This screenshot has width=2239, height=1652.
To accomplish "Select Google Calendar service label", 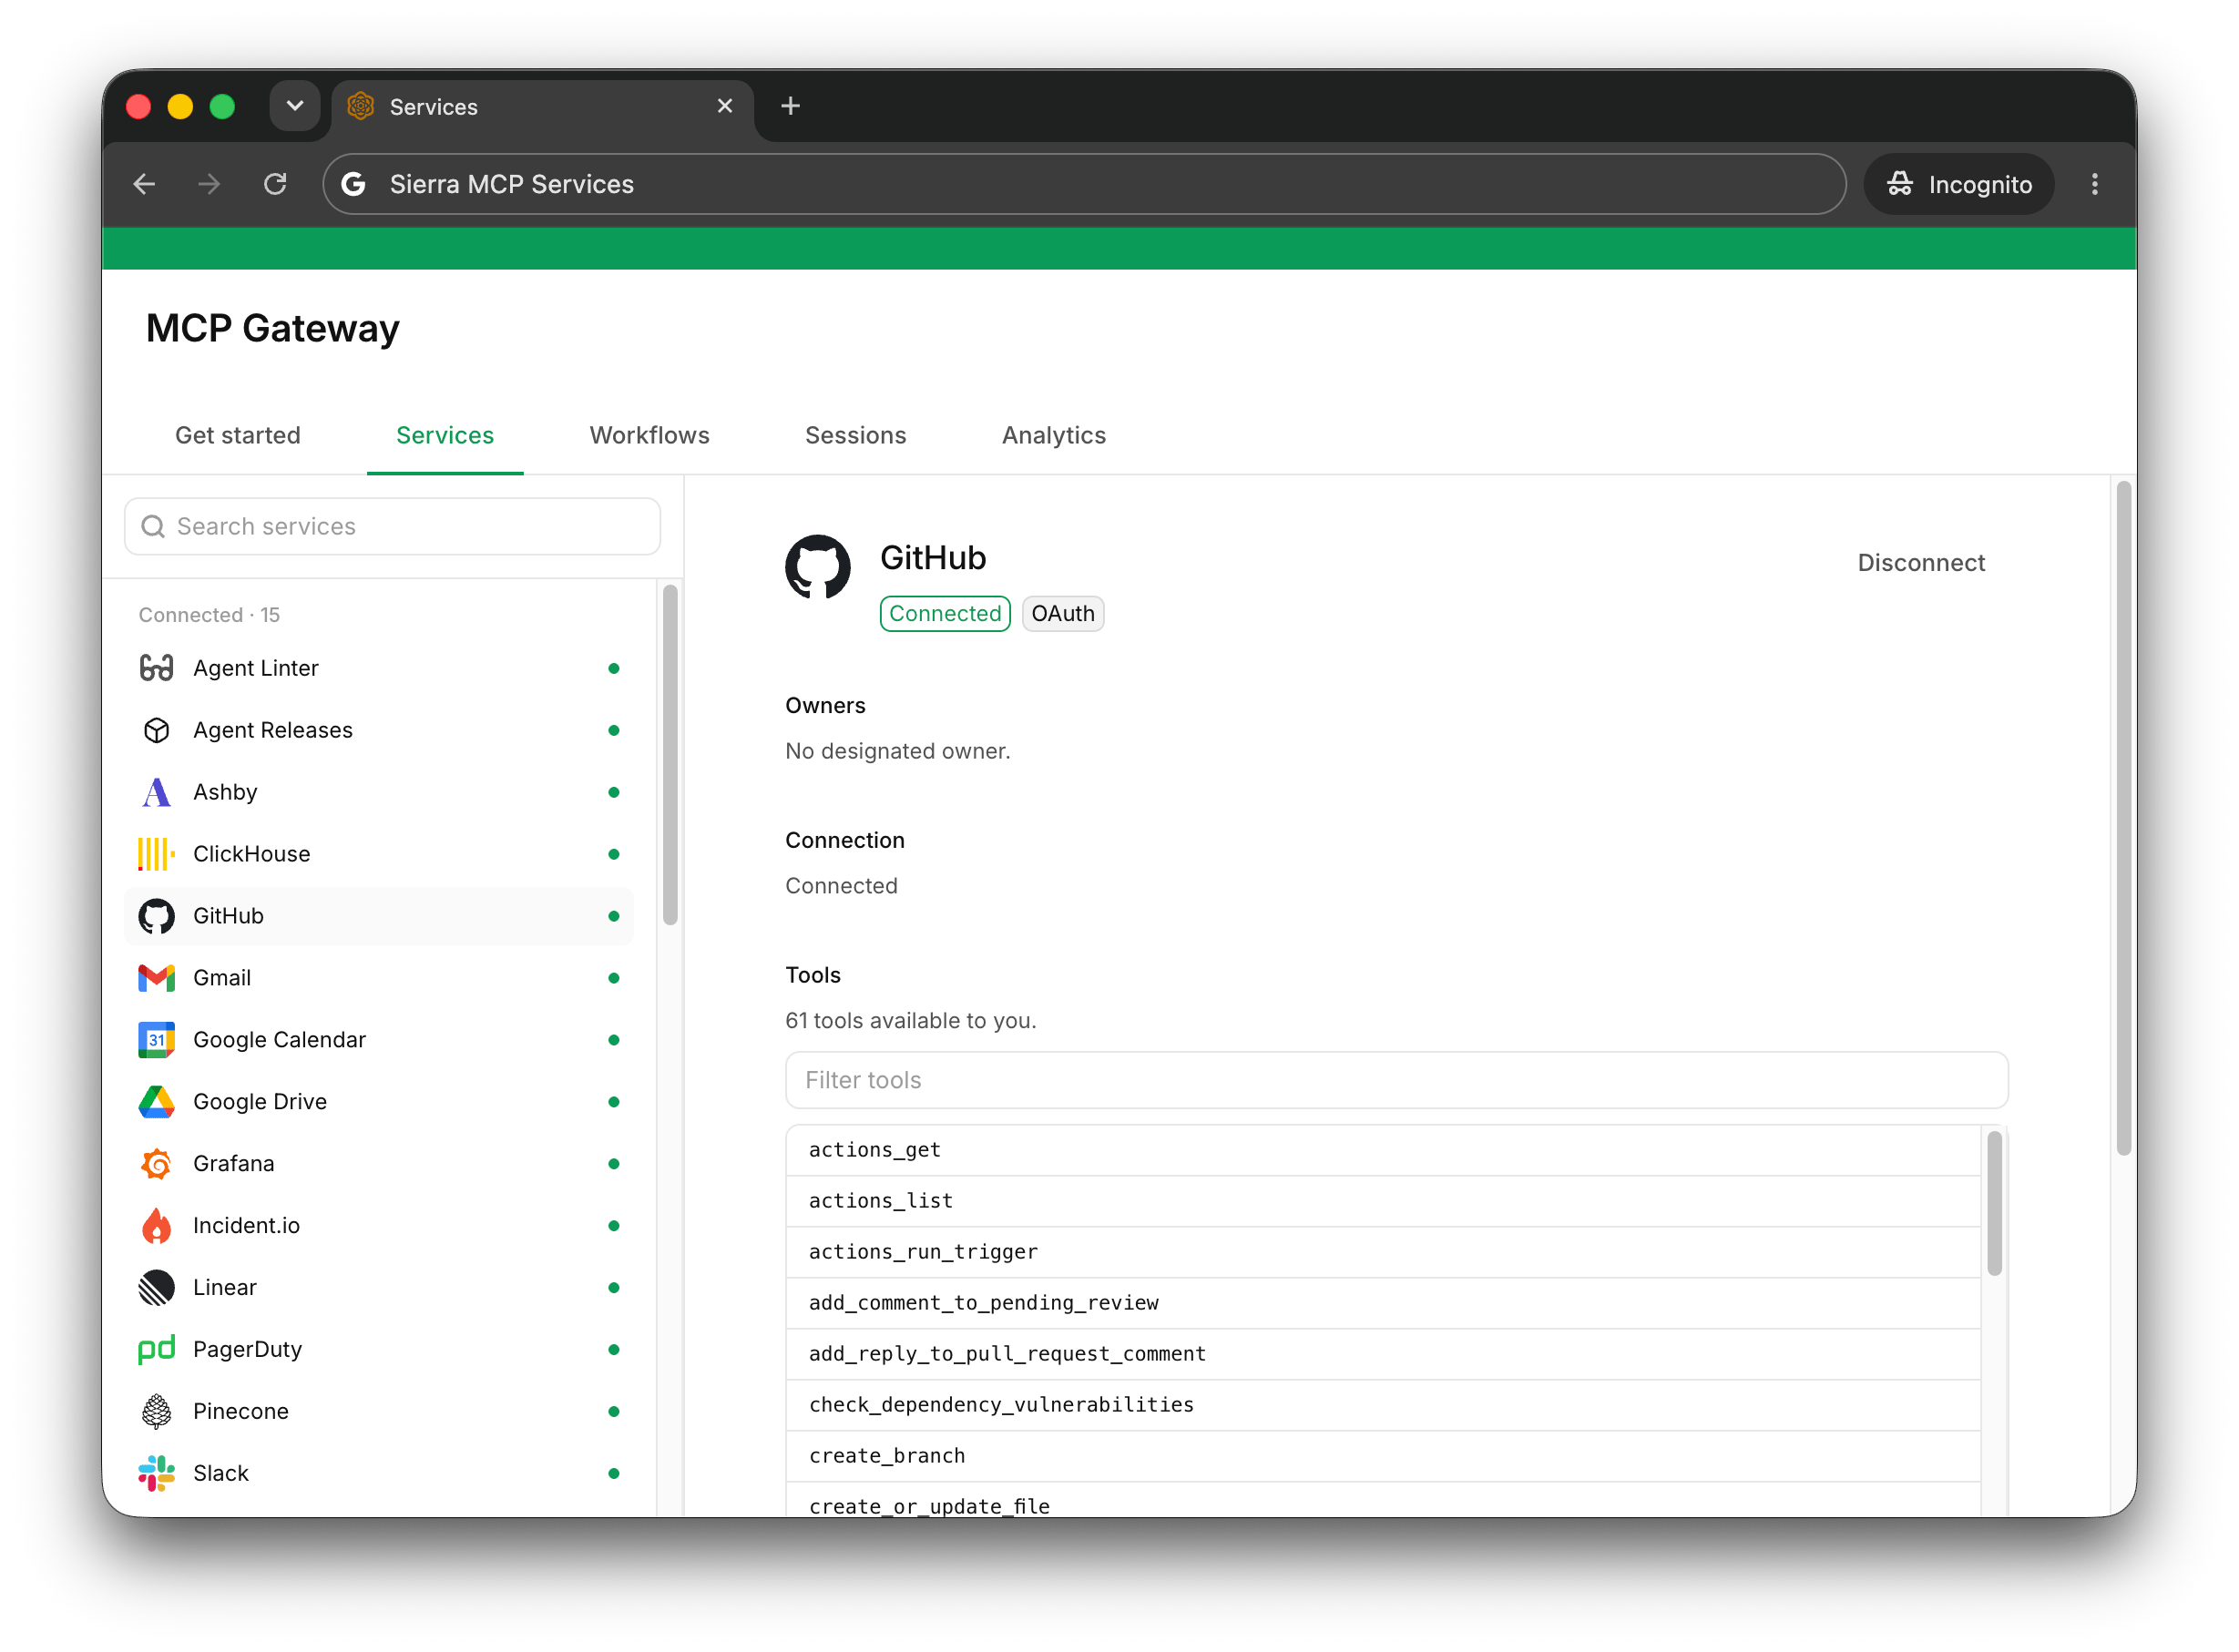I will (x=280, y=1040).
